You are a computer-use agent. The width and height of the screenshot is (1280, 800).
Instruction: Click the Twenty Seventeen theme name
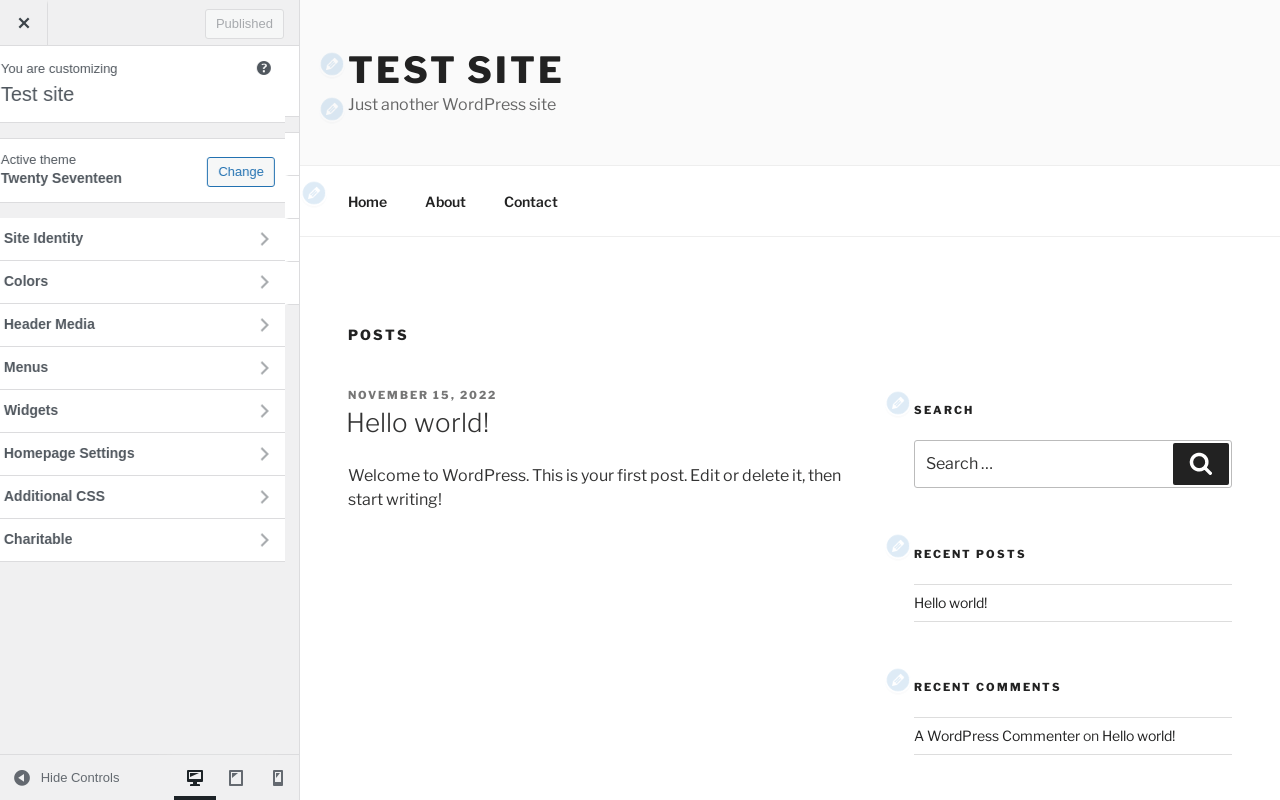click(x=61, y=178)
